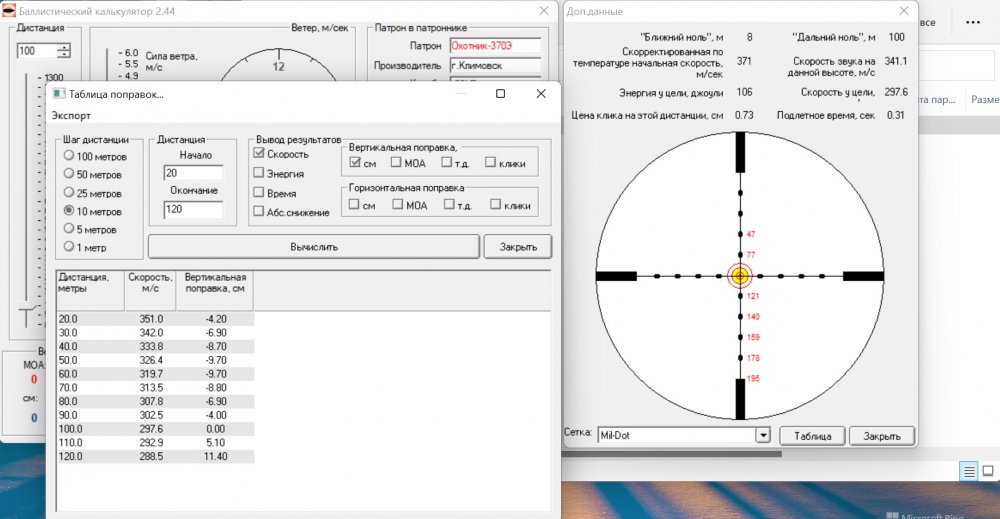Open the Экспорт menu
Screen dimensions: 1000x519
coord(72,115)
